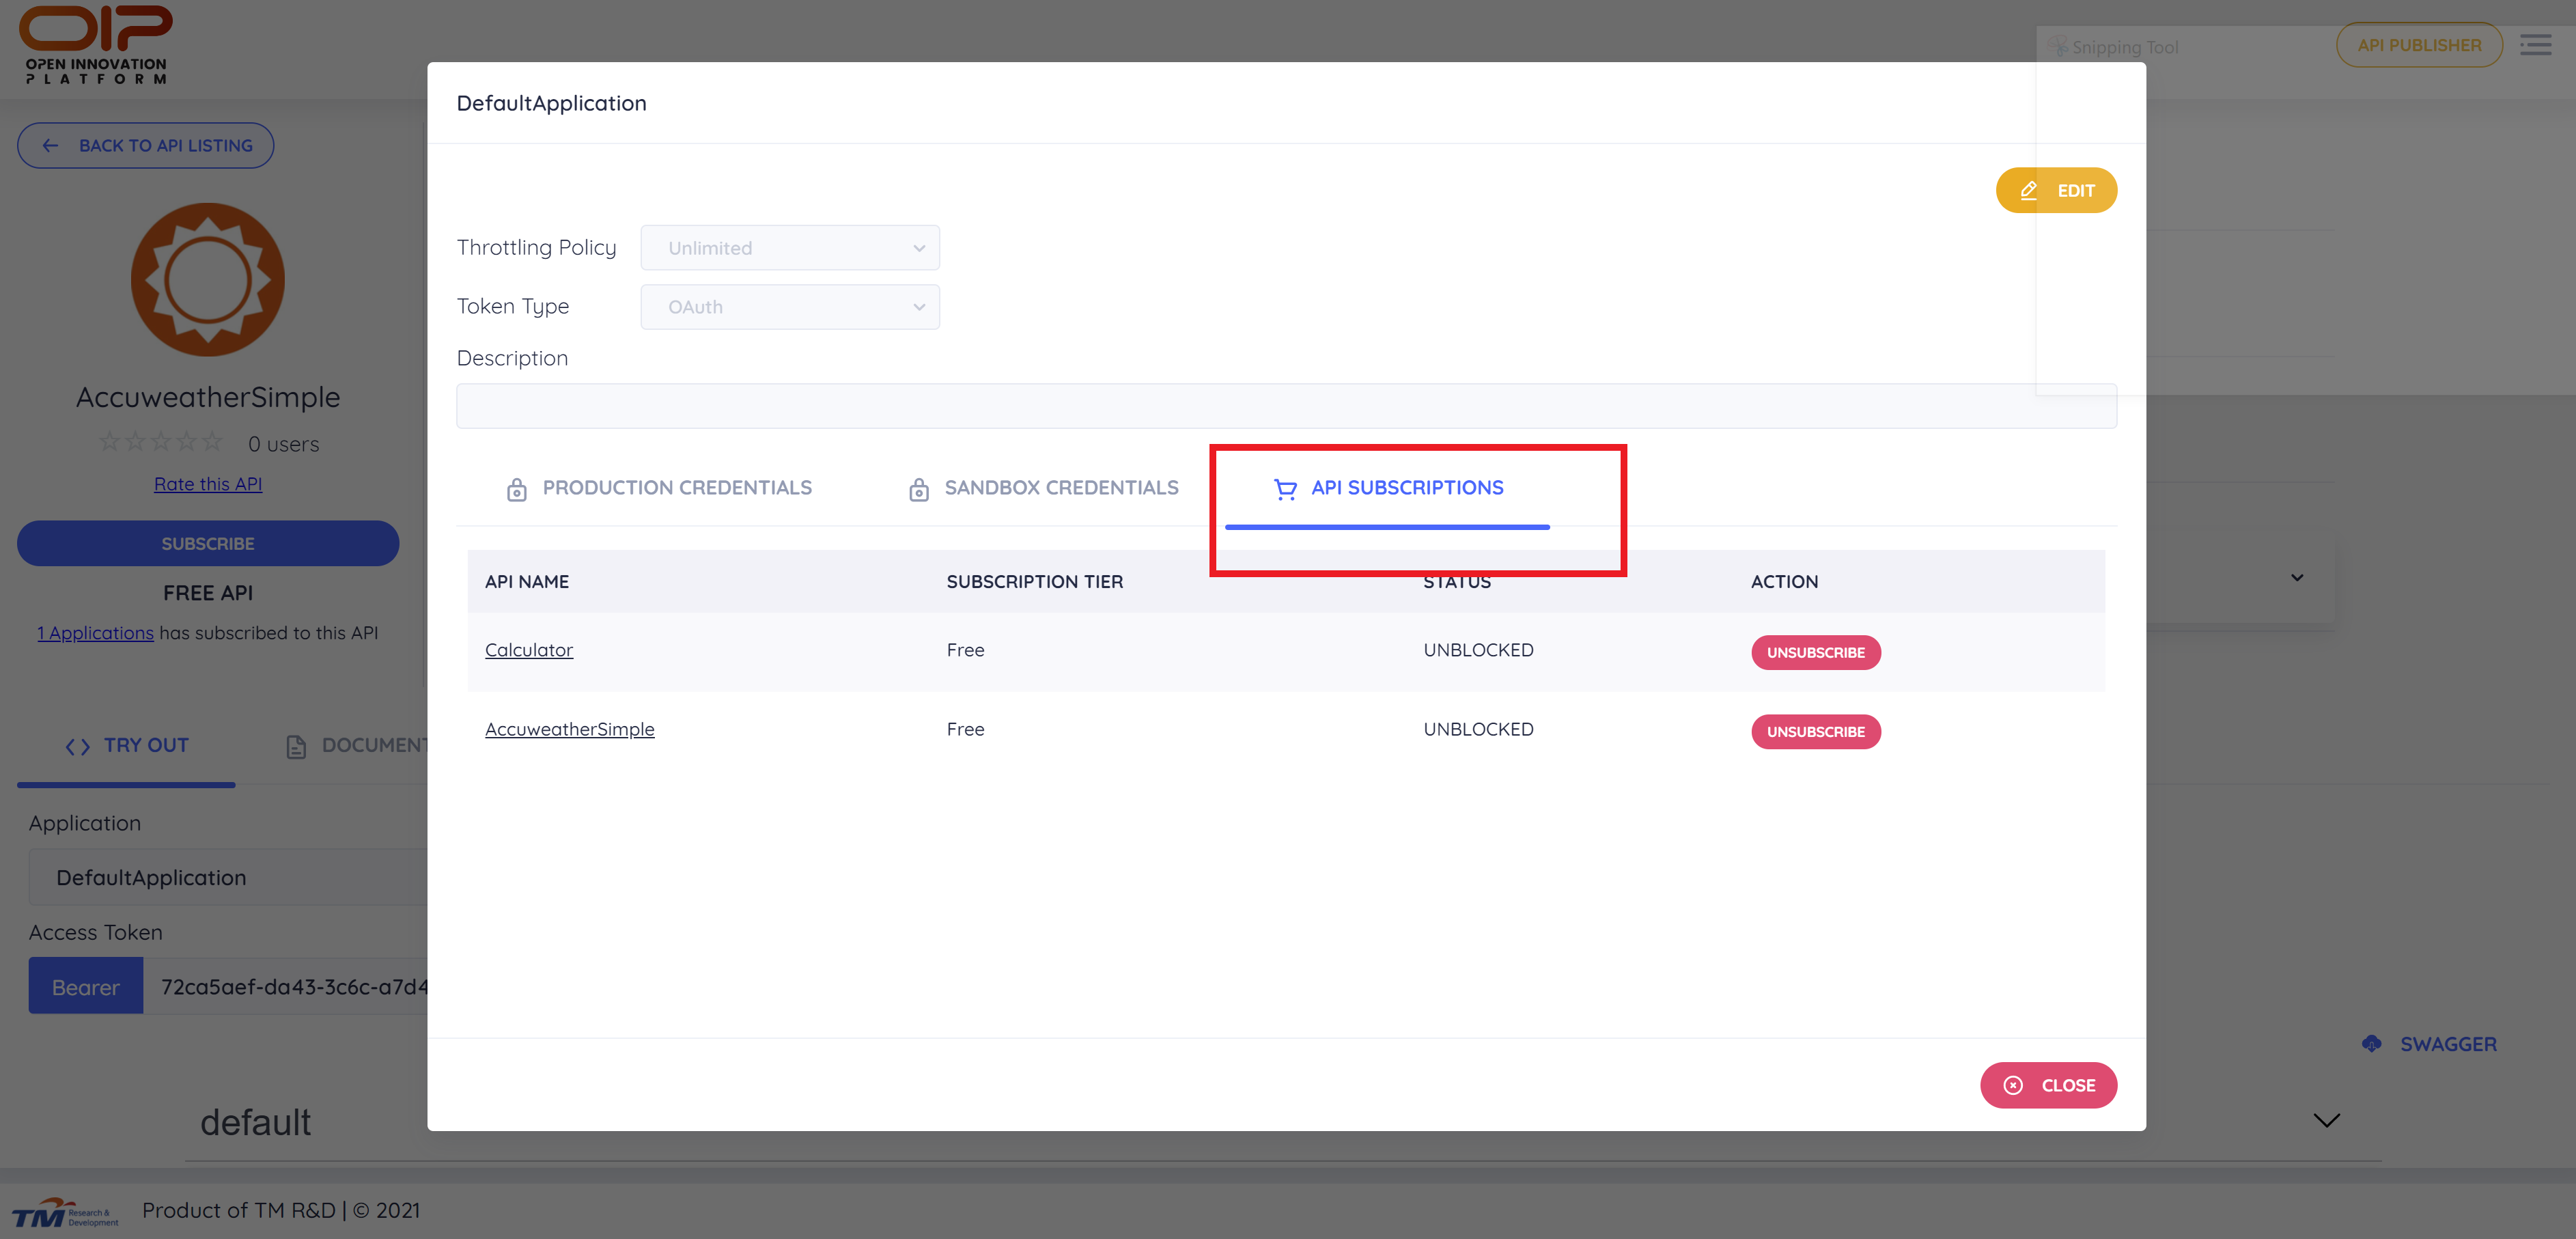This screenshot has height=1239, width=2576.
Task: Open the DefaultApplication selector in Try Out
Action: tap(228, 877)
